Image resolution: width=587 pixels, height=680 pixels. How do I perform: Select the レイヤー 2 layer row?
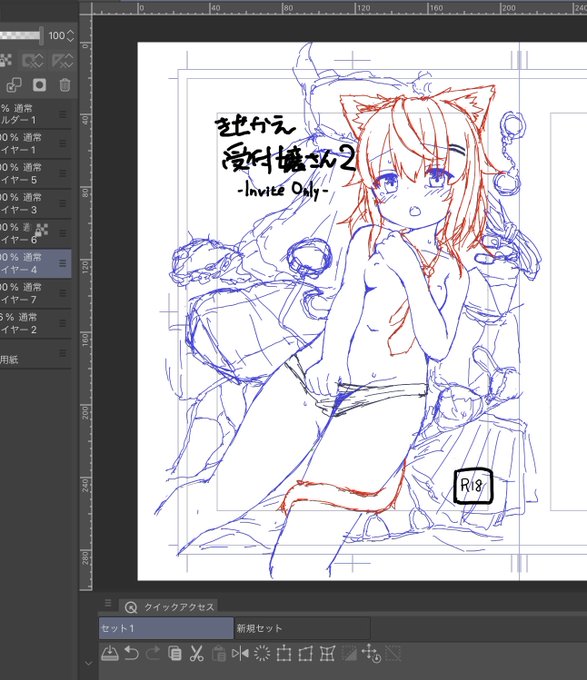(36, 323)
